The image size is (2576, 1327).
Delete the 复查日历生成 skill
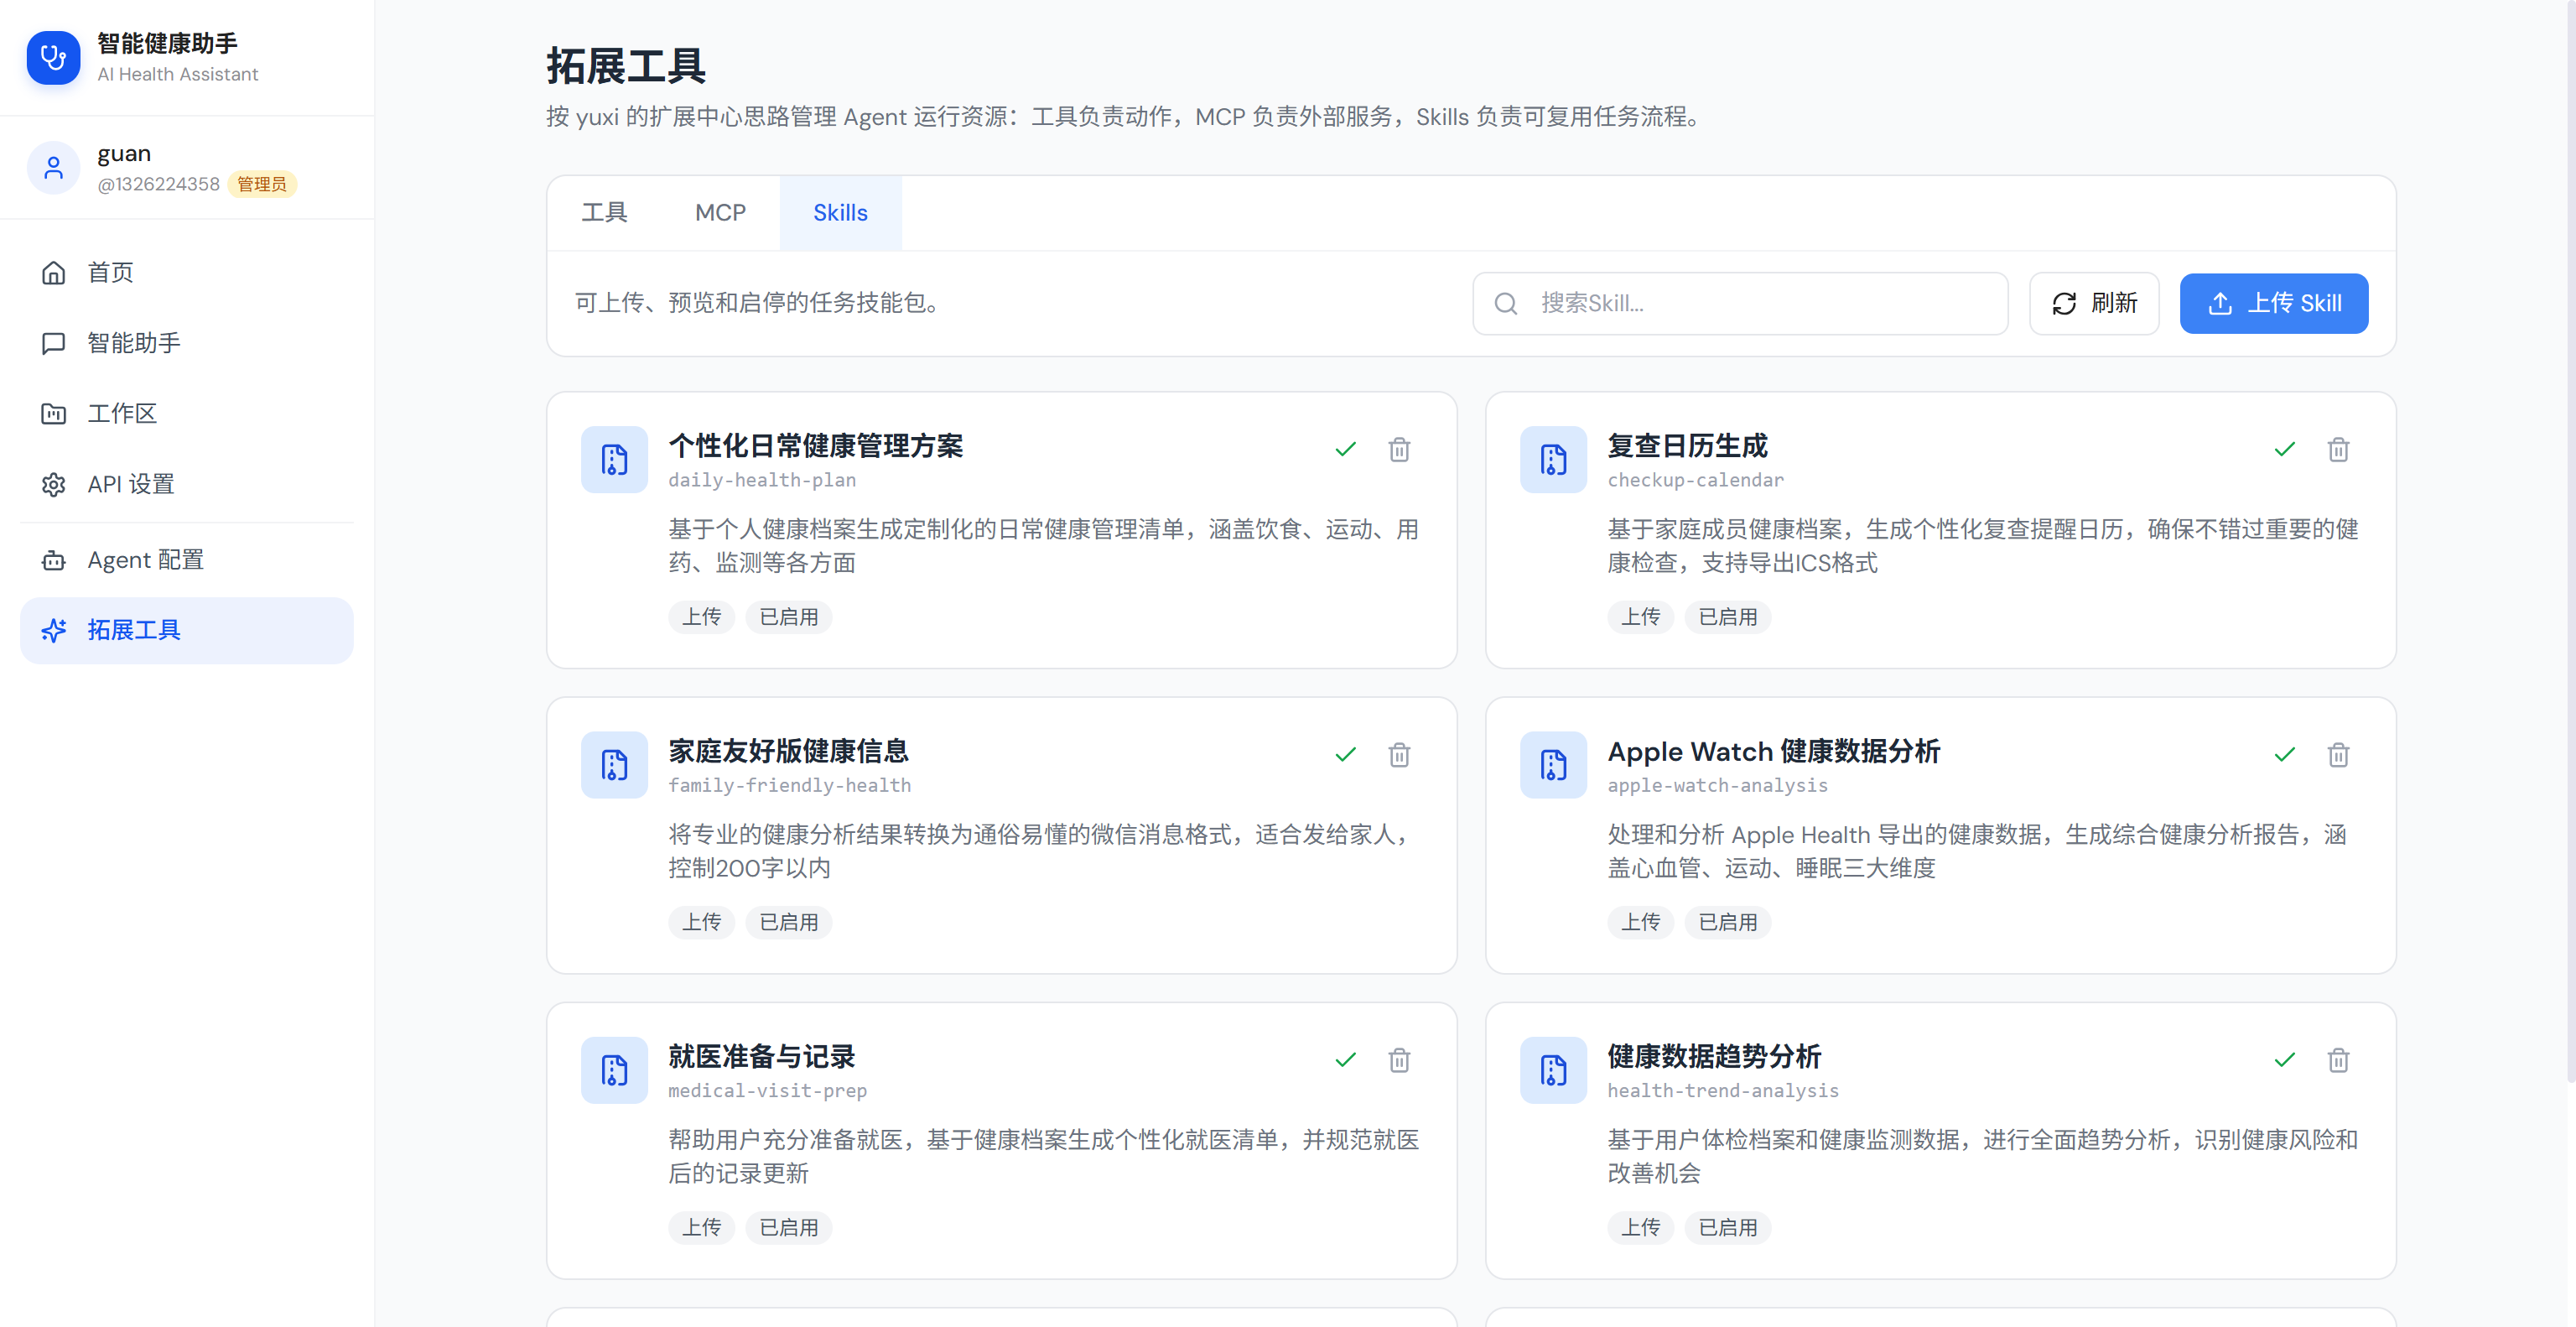click(2338, 449)
